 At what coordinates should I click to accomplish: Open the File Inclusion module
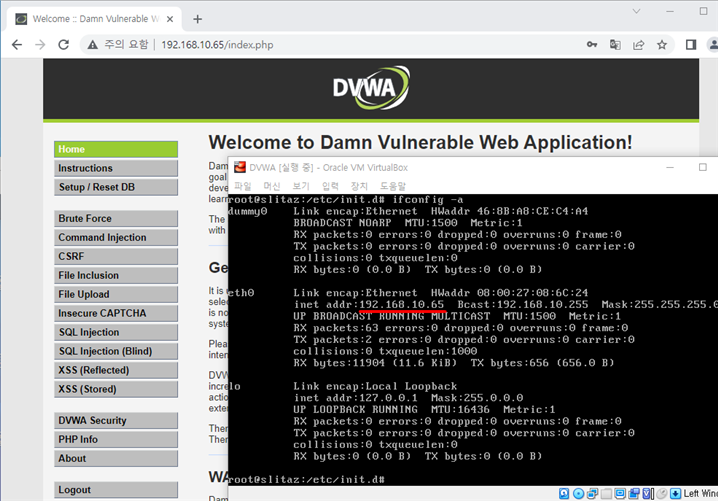(x=116, y=275)
